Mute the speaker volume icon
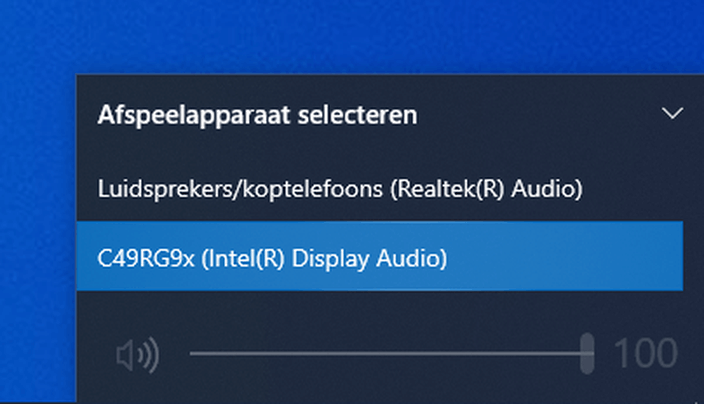 pyautogui.click(x=136, y=354)
